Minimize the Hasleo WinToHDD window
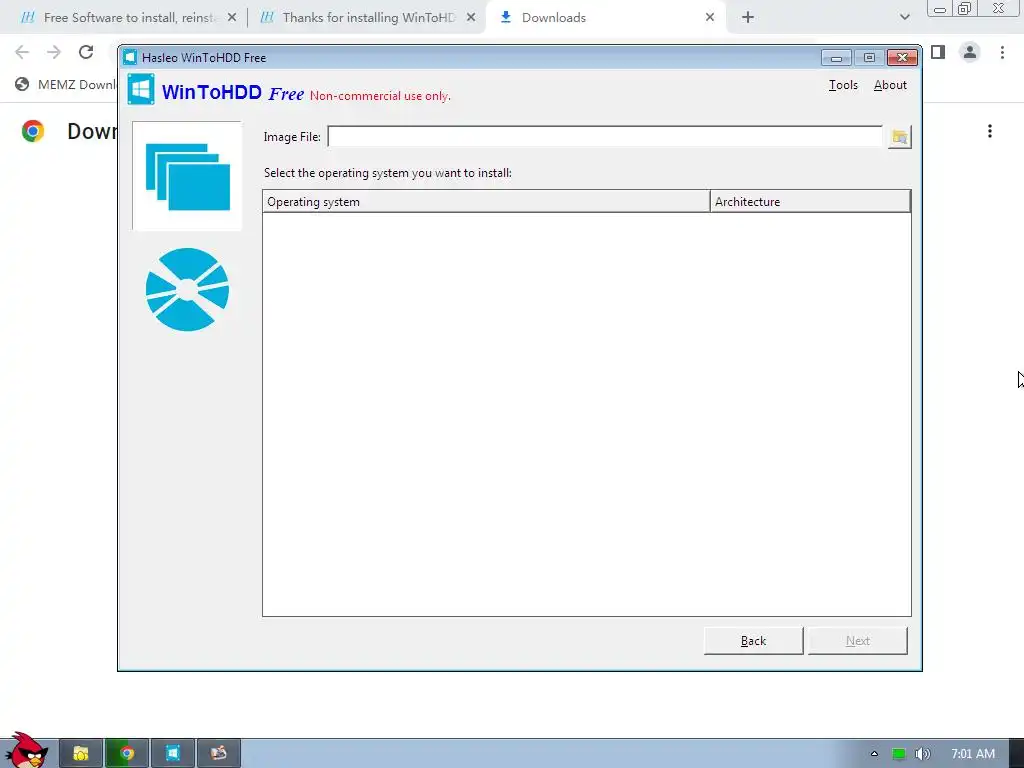Screen dimensions: 1024x768 click(x=836, y=58)
